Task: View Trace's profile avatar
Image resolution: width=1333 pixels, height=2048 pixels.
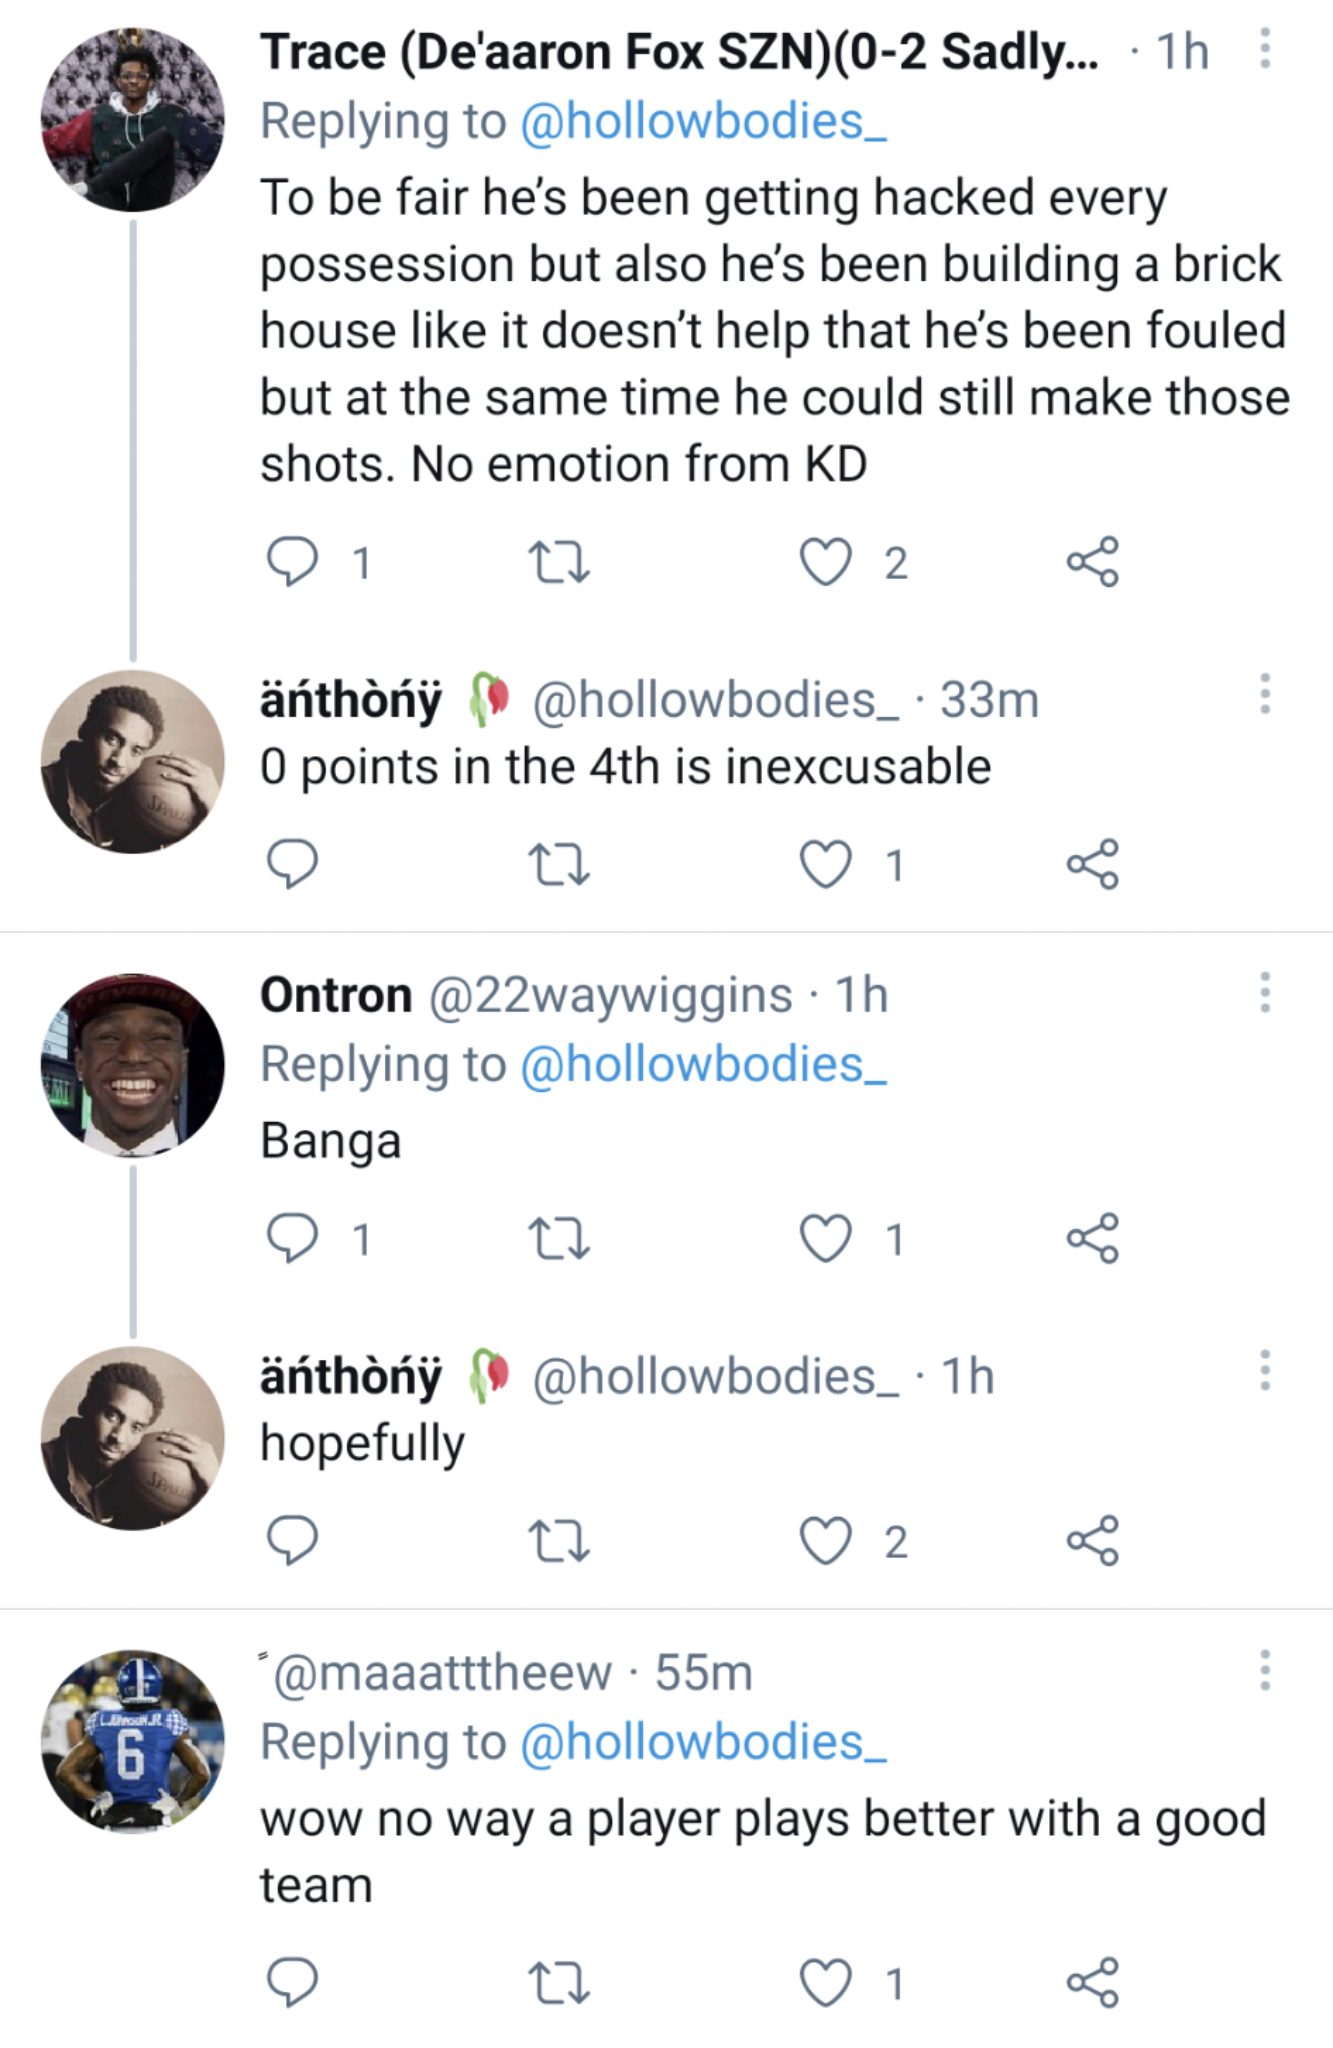Action: [x=132, y=120]
